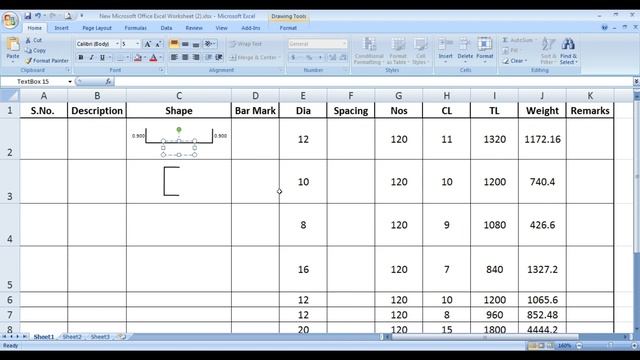Click the Increase Indent icon

pos(219,57)
